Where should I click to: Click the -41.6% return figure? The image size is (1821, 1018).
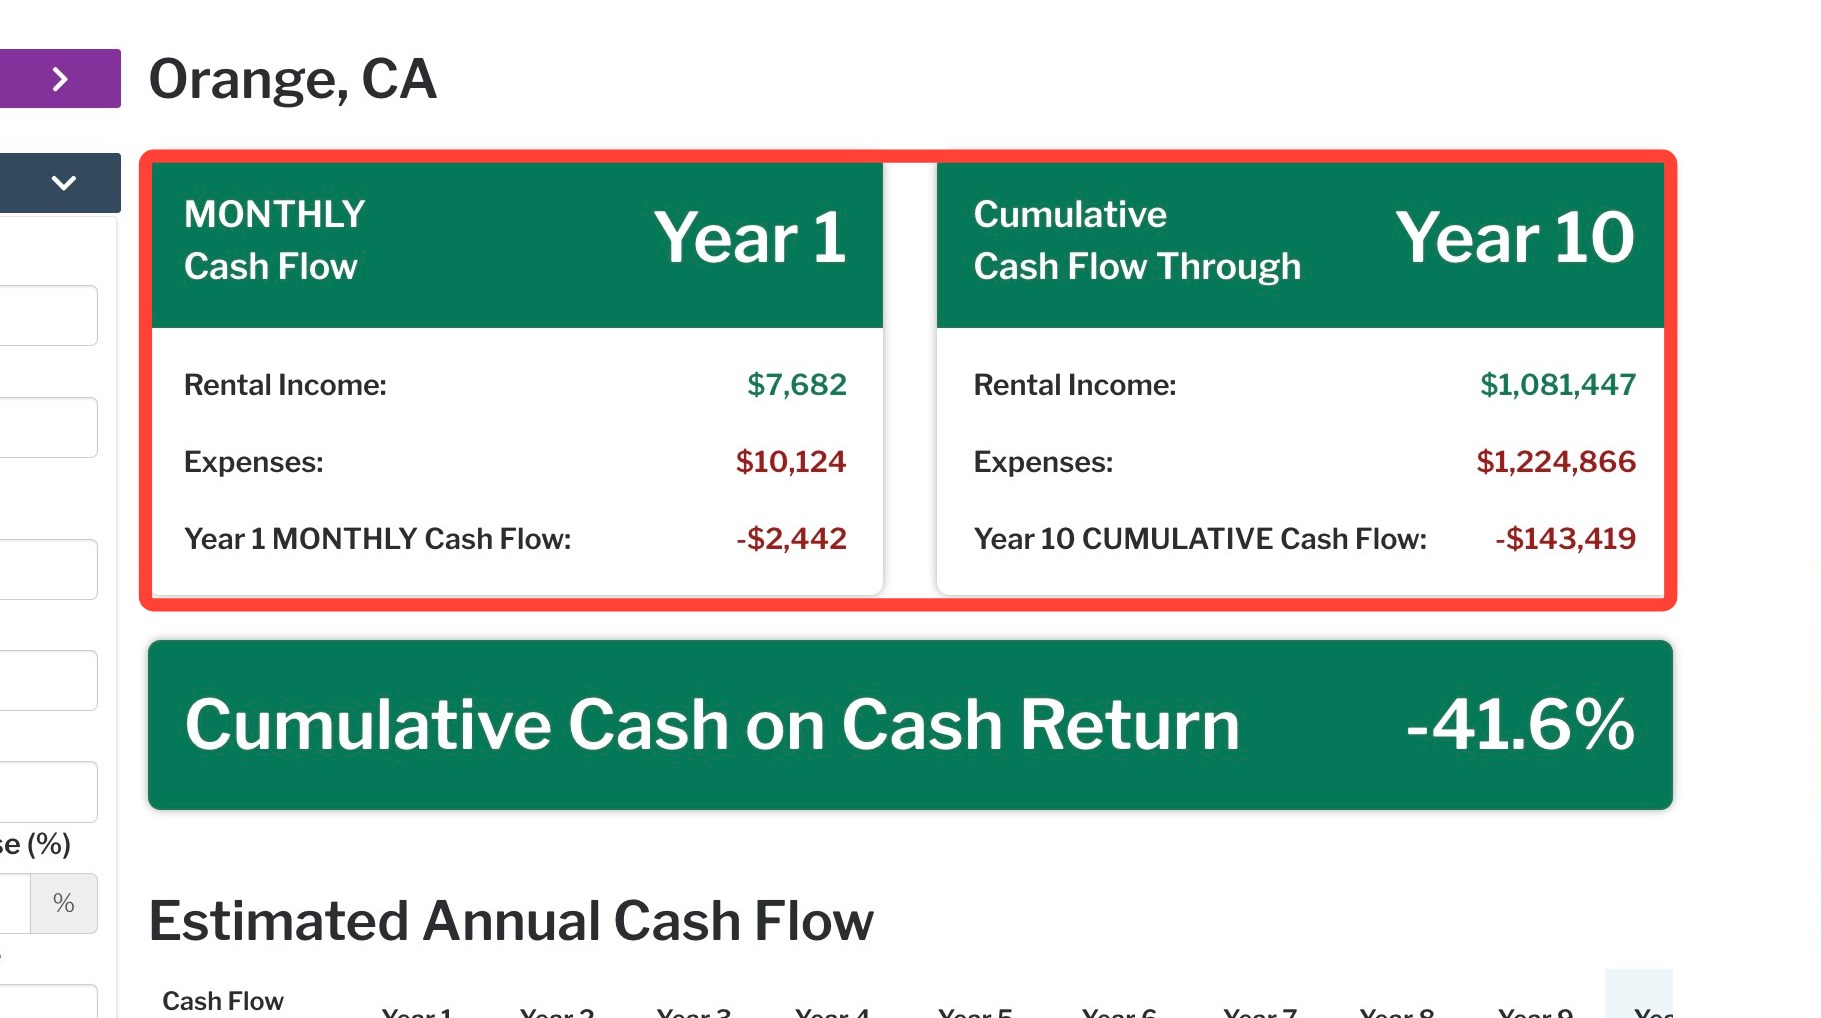(1520, 724)
